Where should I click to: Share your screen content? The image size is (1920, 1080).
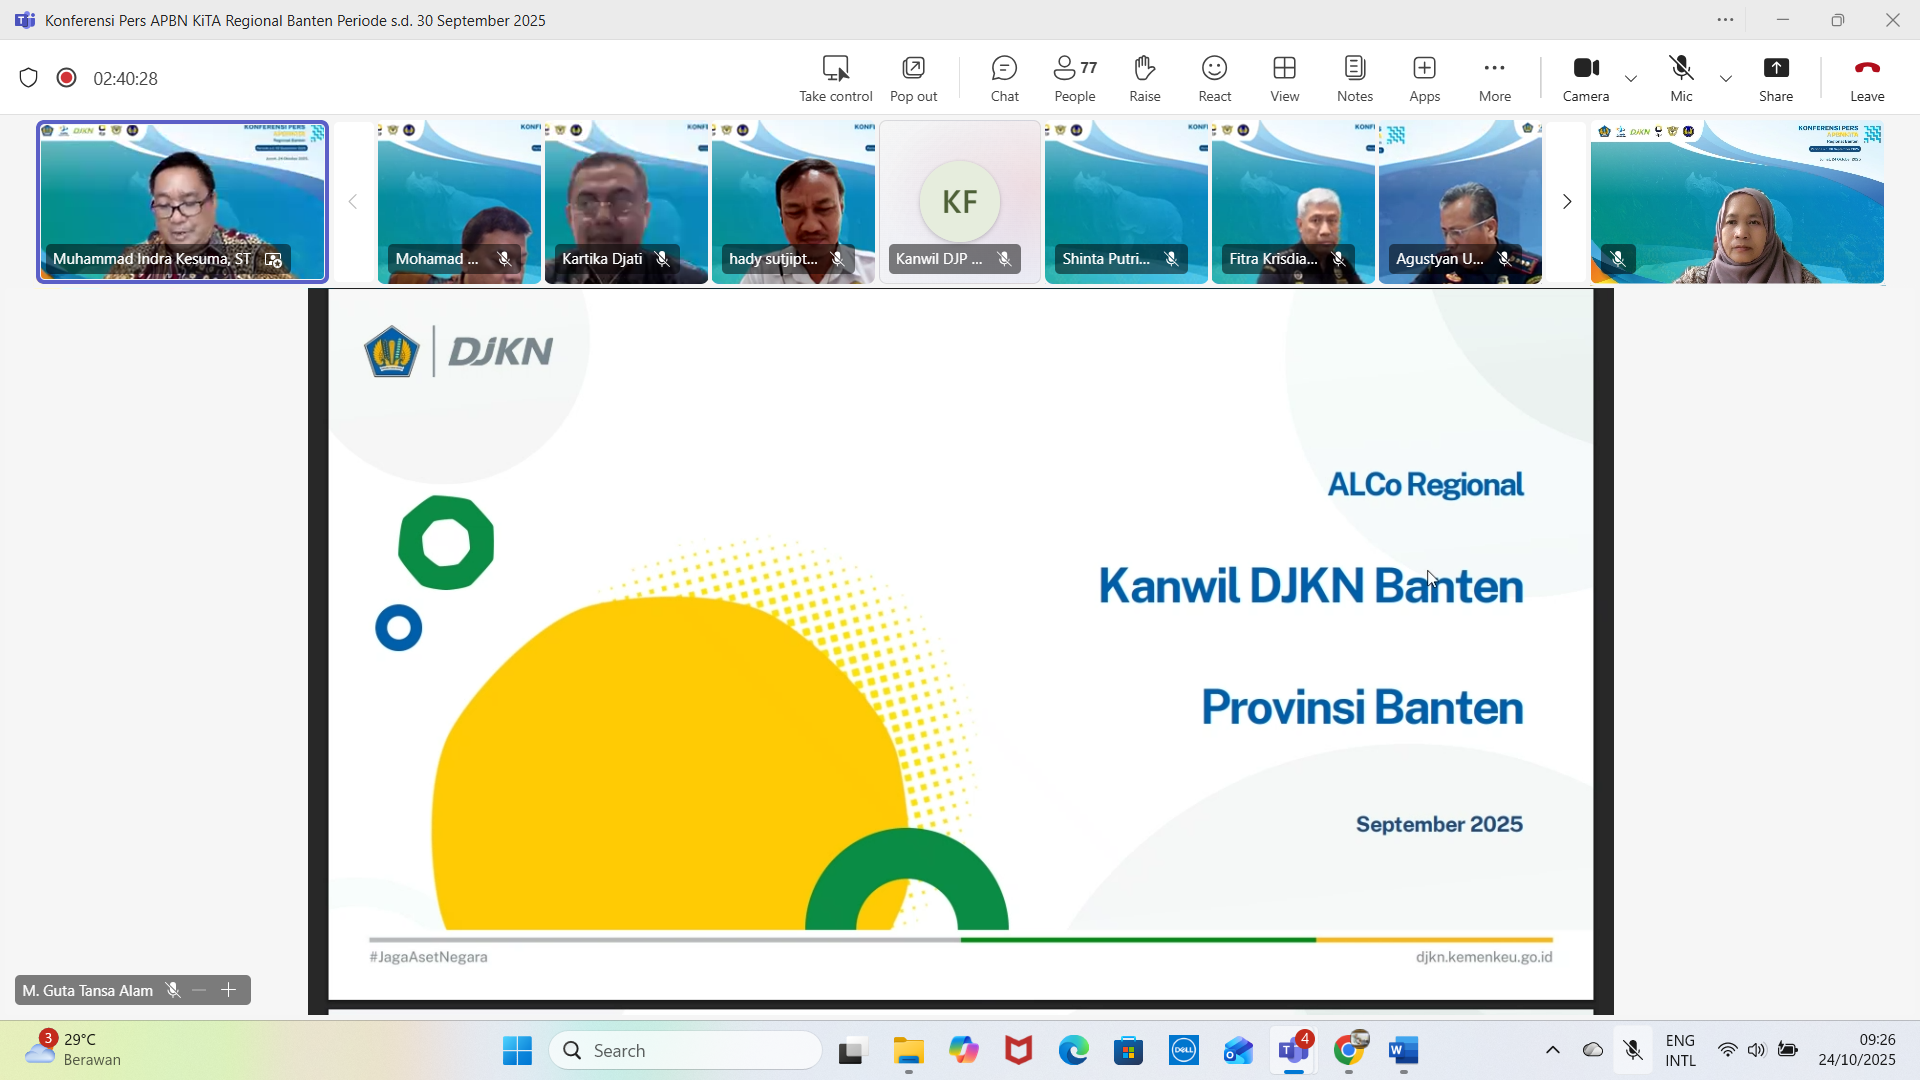(1775, 78)
